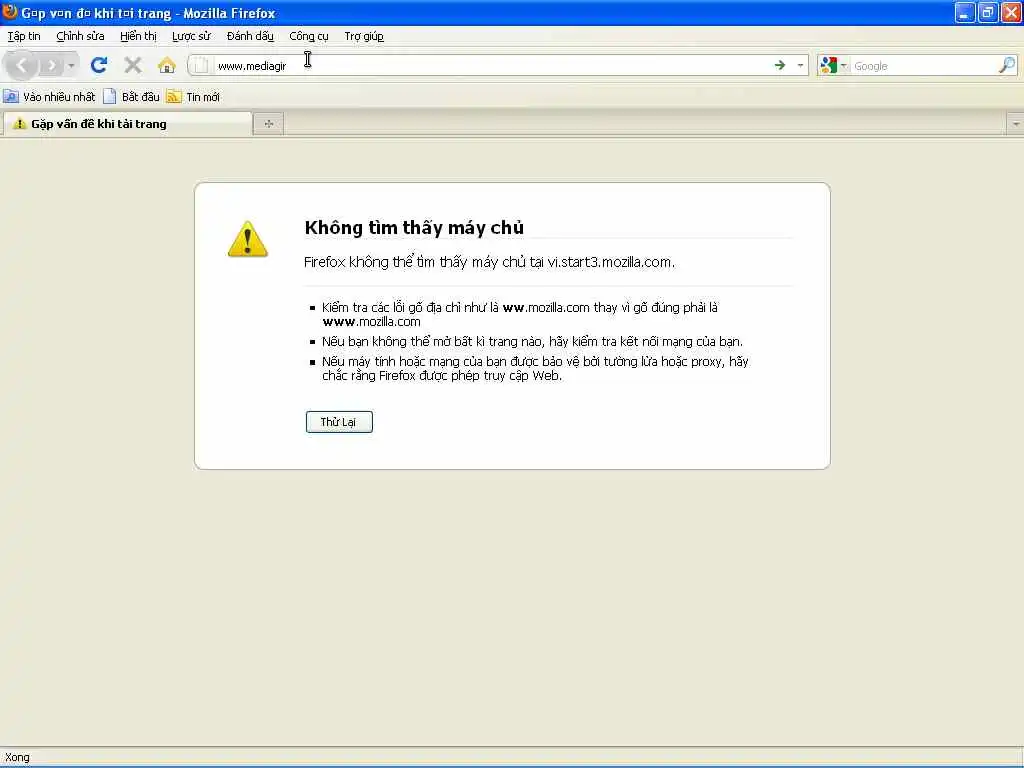Viewport: 1024px width, 768px height.
Task: Click the page icon in address bar
Action: coord(201,65)
